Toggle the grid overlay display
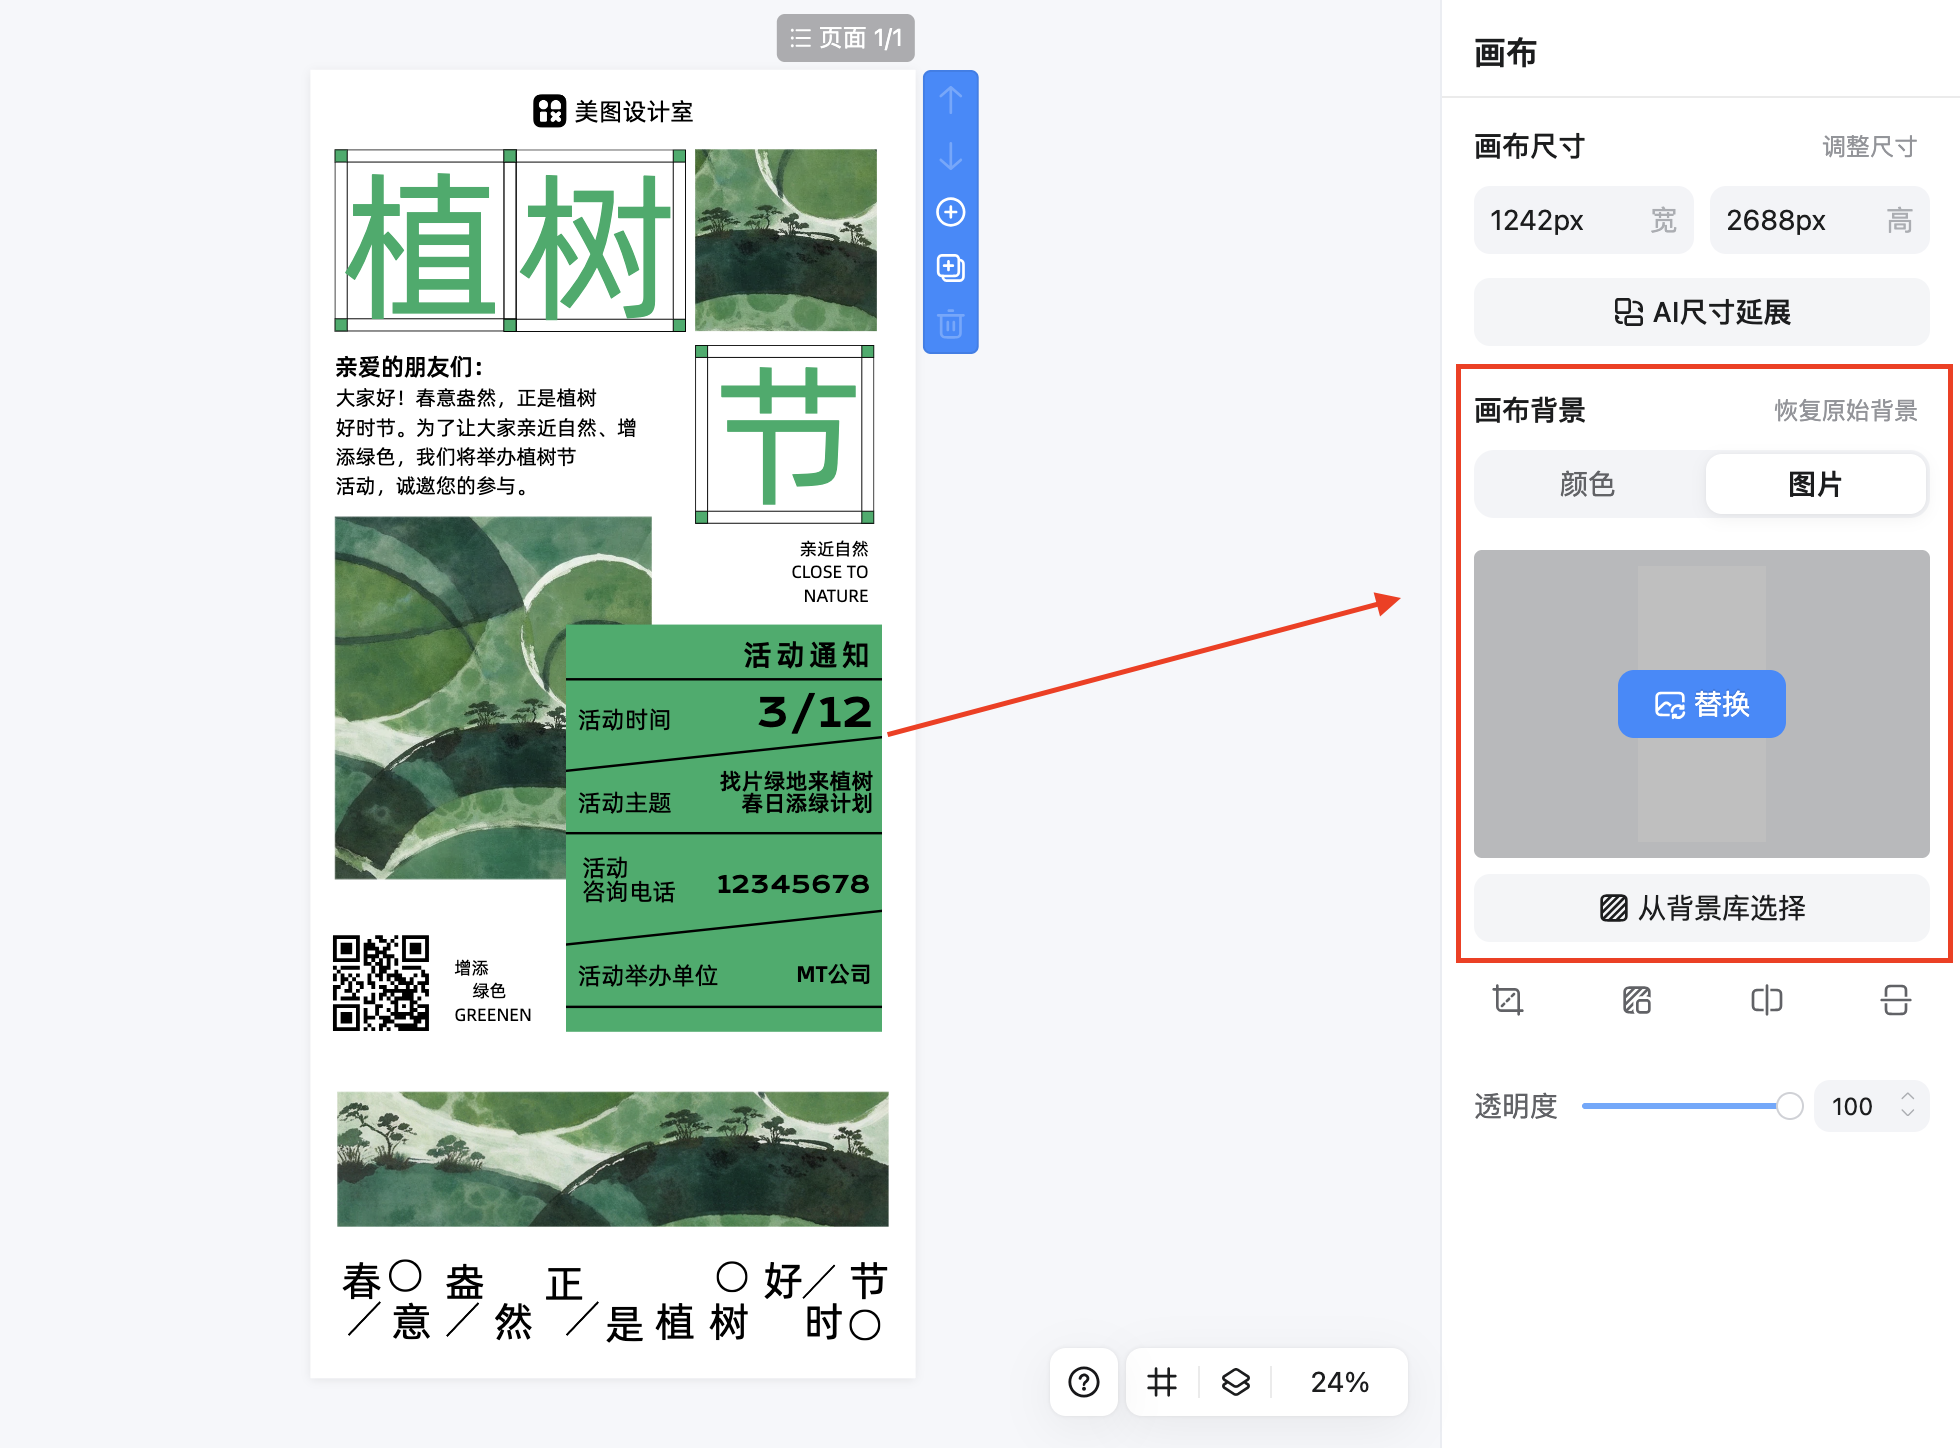 click(1160, 1382)
